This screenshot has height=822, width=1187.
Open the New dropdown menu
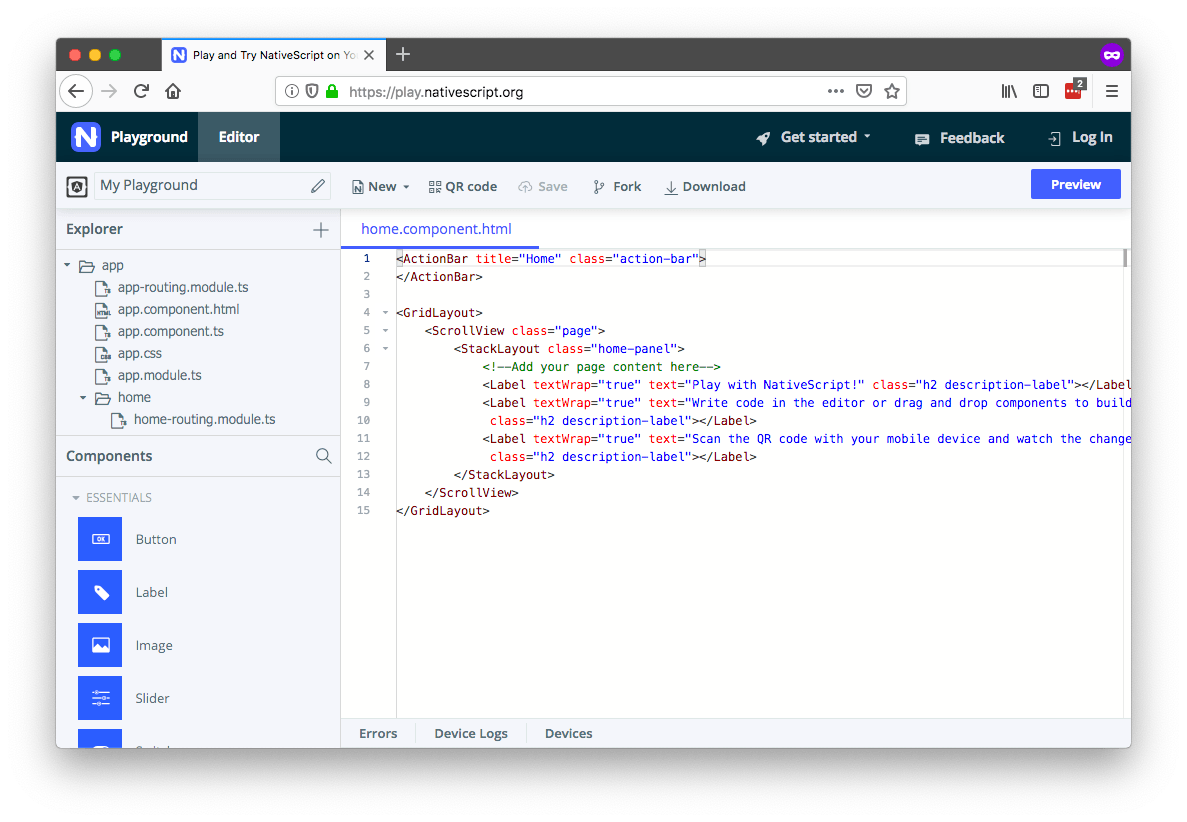(381, 187)
